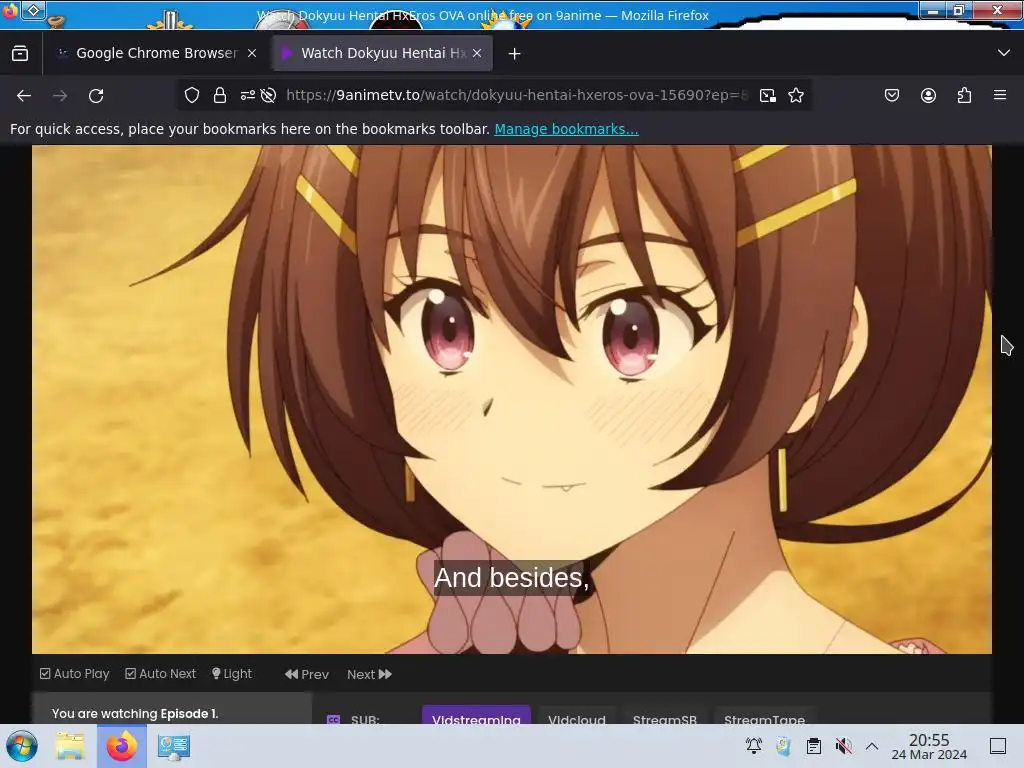Close the Watch Dokyuu Hentai tab
The height and width of the screenshot is (768, 1024).
point(477,53)
